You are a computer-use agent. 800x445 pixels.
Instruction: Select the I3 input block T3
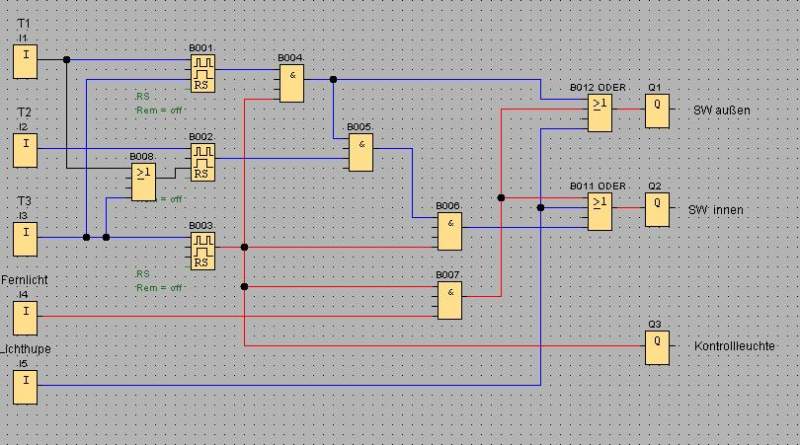(x=26, y=239)
